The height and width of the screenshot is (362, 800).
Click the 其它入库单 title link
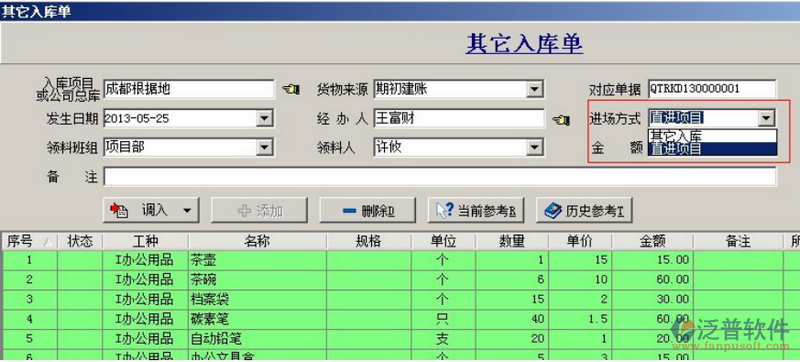pyautogui.click(x=524, y=44)
